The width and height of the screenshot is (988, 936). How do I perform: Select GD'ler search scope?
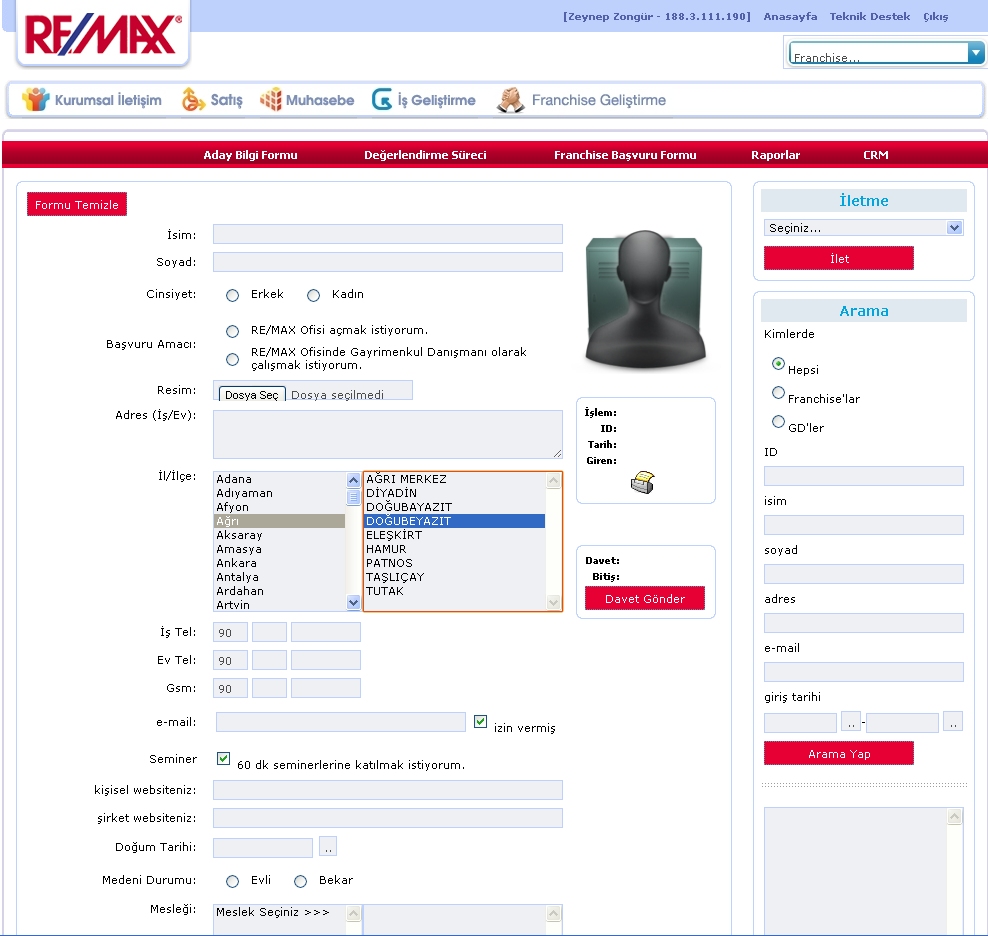[778, 421]
